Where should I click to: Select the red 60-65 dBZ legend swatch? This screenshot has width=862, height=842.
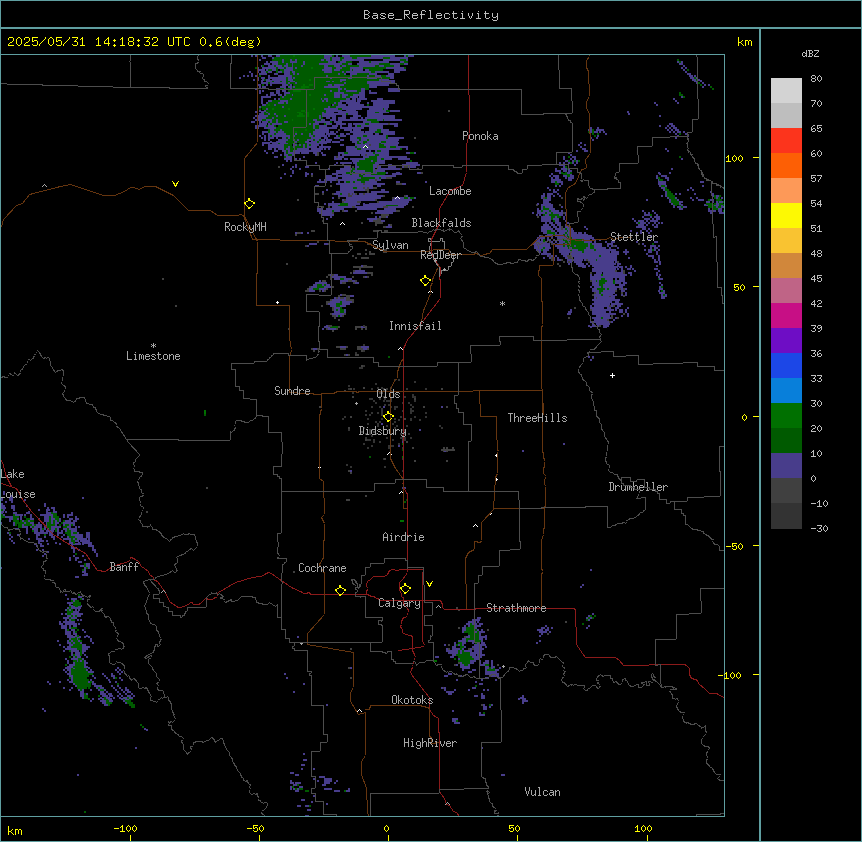[x=786, y=141]
